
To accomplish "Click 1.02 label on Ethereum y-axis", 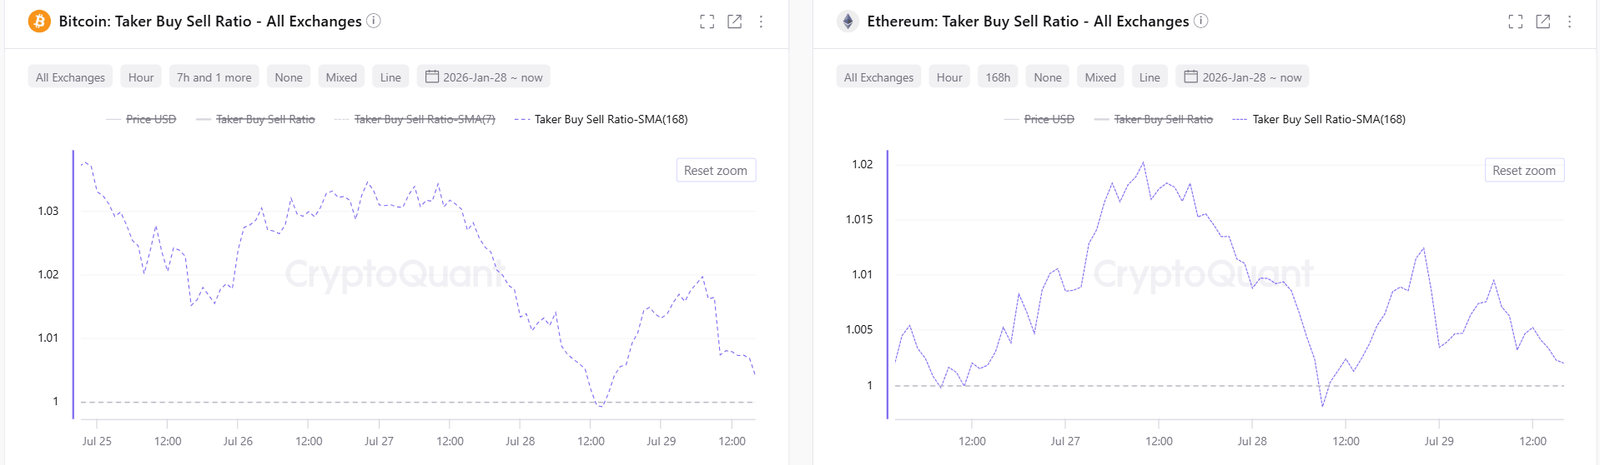I will coord(862,164).
